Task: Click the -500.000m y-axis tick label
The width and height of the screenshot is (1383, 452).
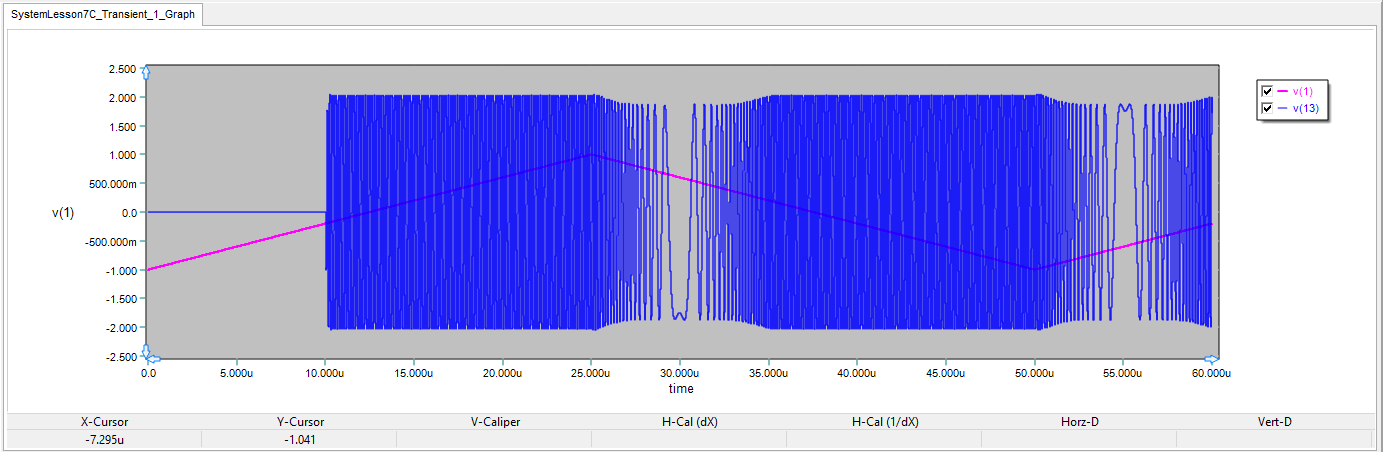Action: (109, 242)
